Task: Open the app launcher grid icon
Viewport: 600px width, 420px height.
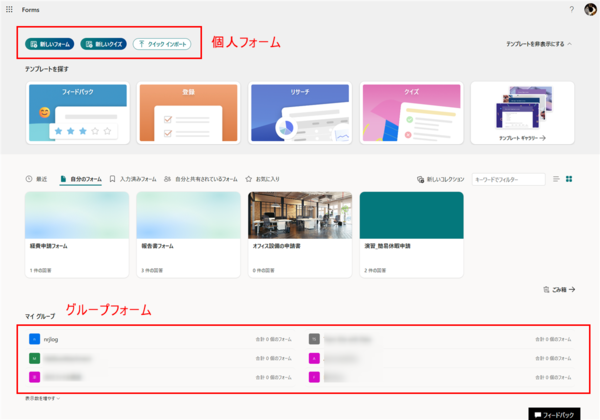Action: 9,9
